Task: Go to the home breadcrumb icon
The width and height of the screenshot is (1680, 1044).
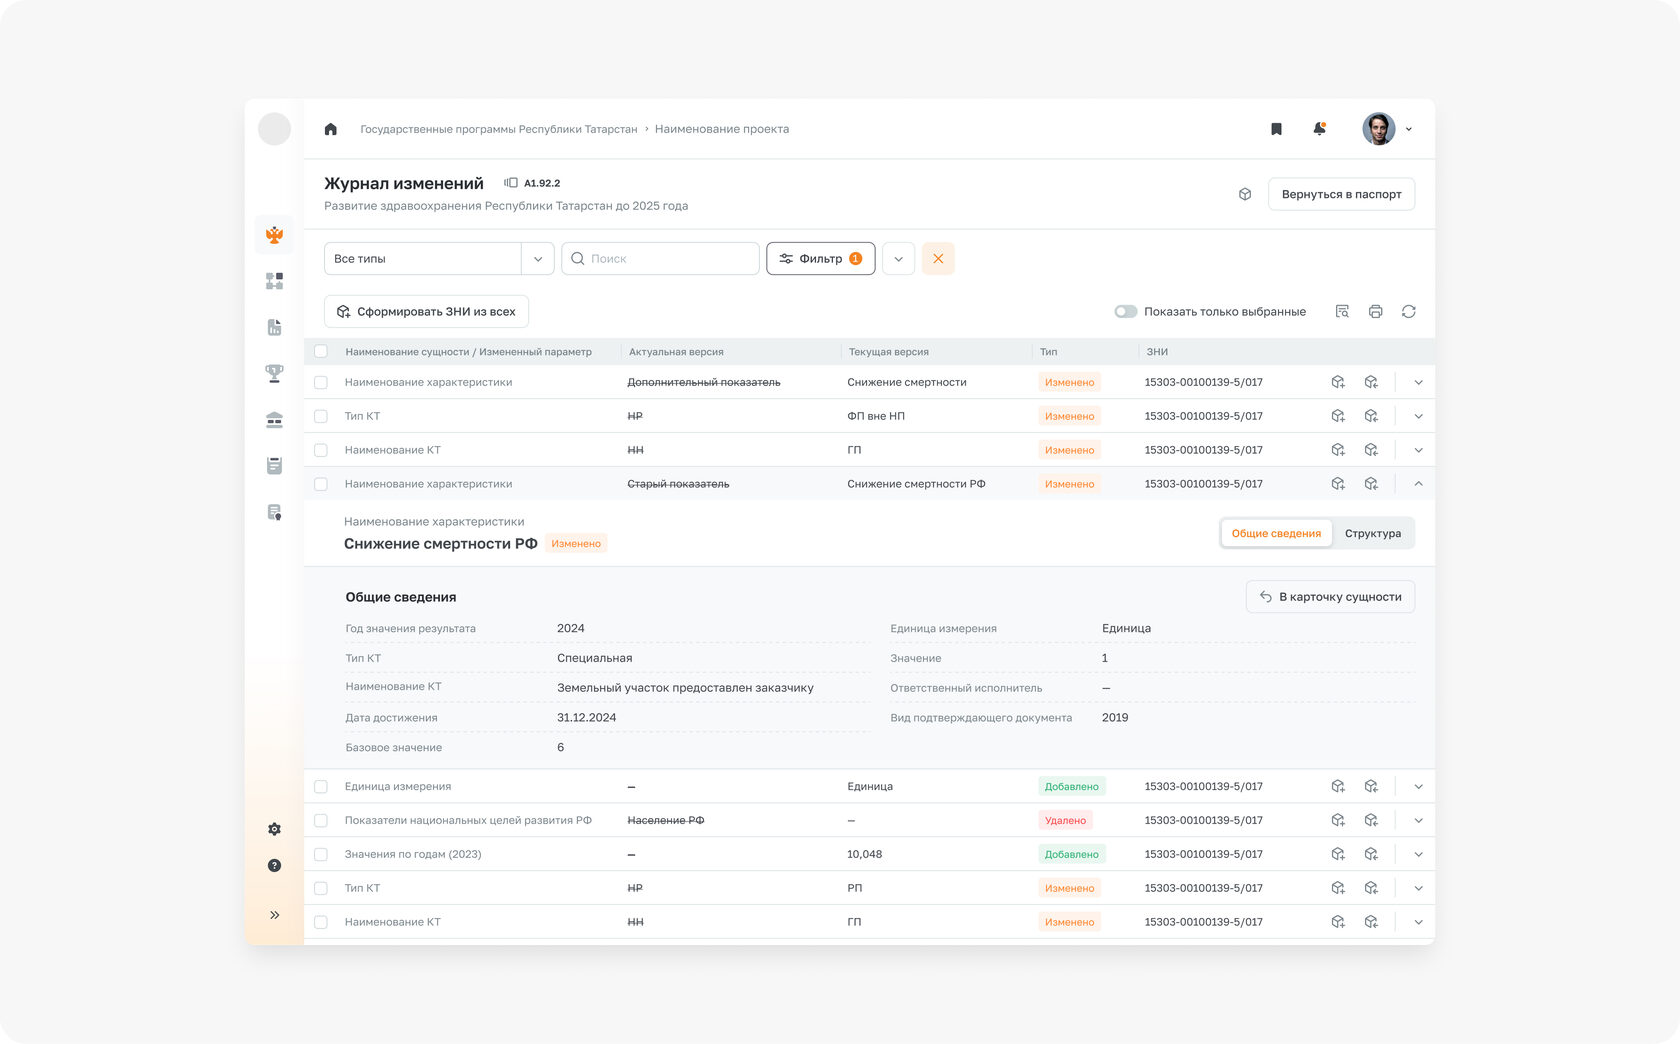Action: click(x=331, y=129)
